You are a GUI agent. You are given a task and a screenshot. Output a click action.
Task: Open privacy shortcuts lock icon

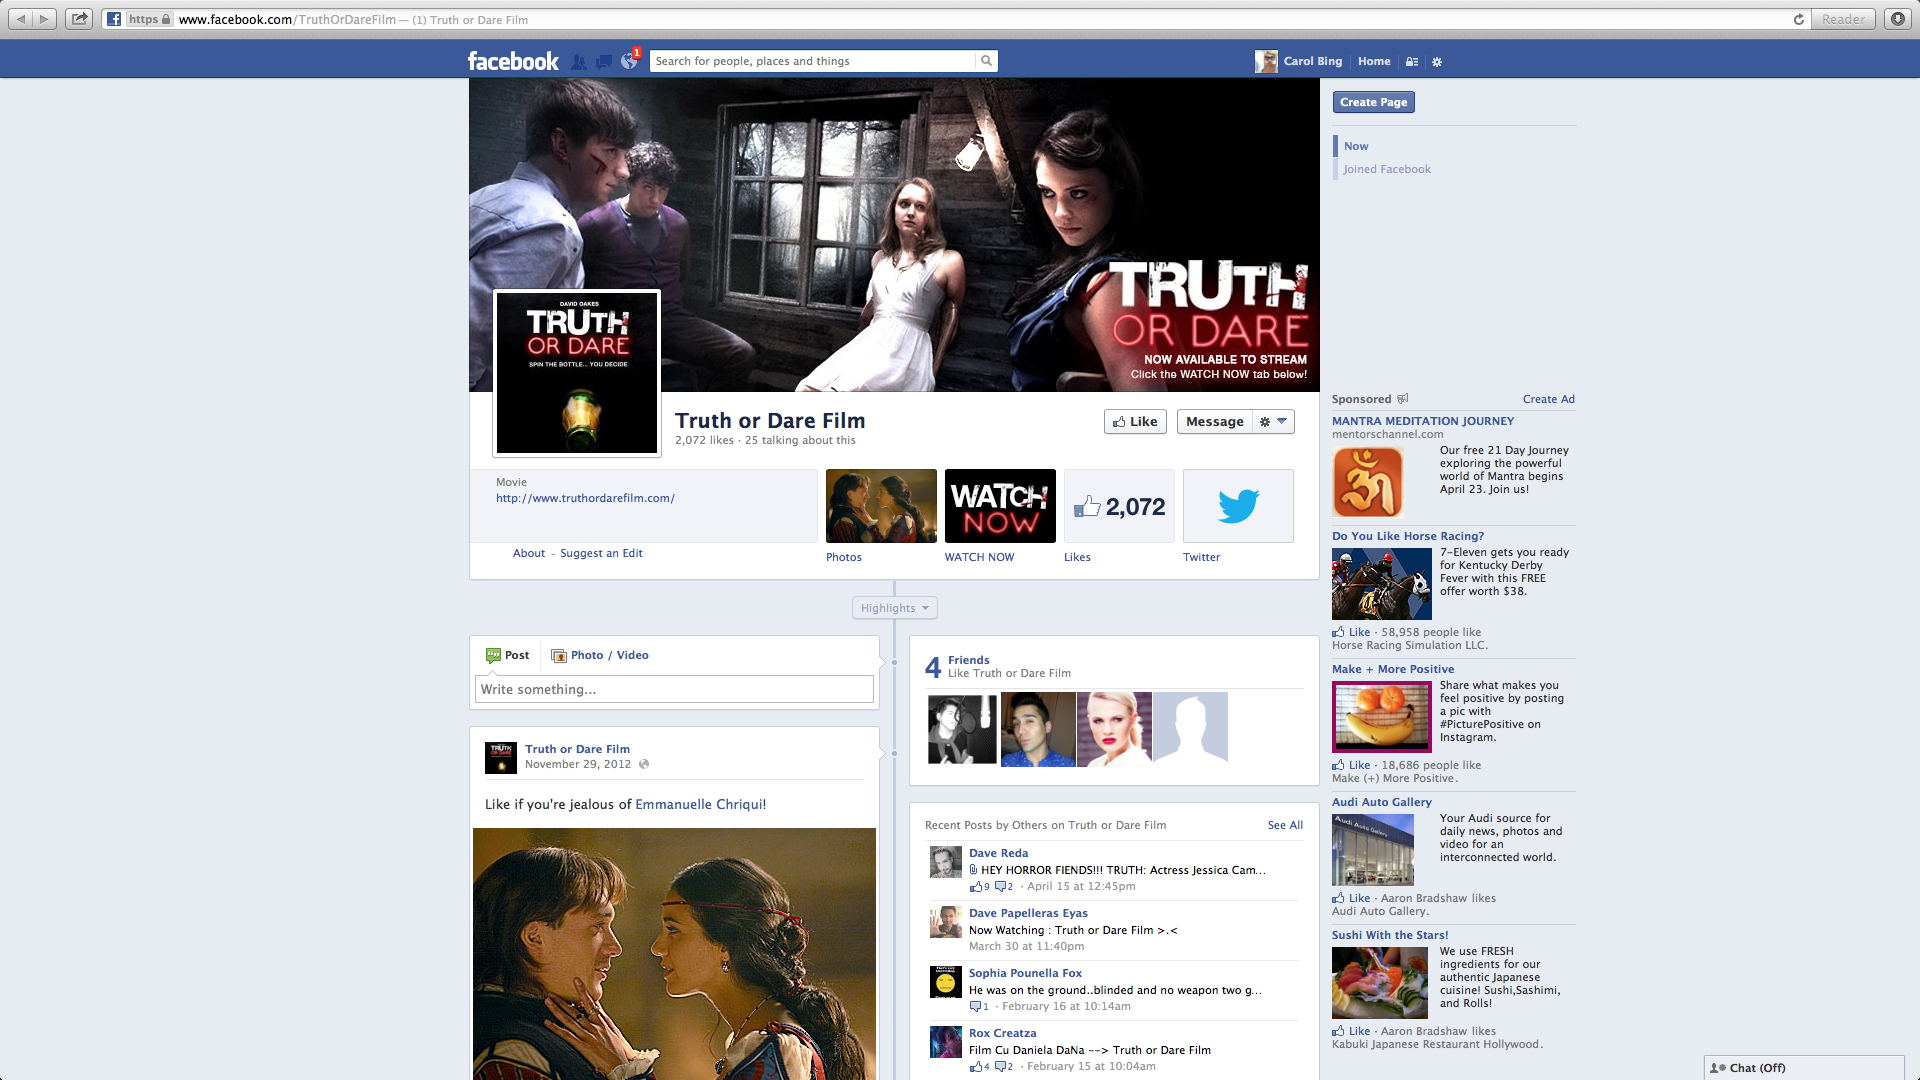click(x=1412, y=61)
